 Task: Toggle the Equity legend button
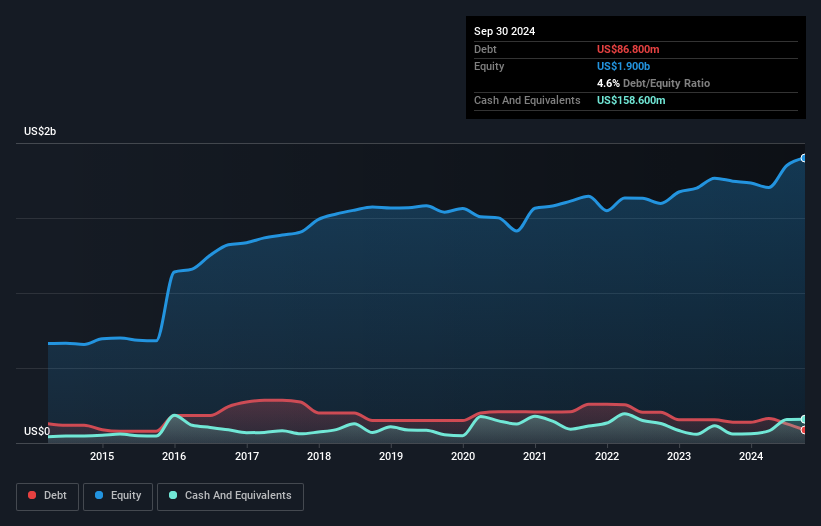point(118,496)
